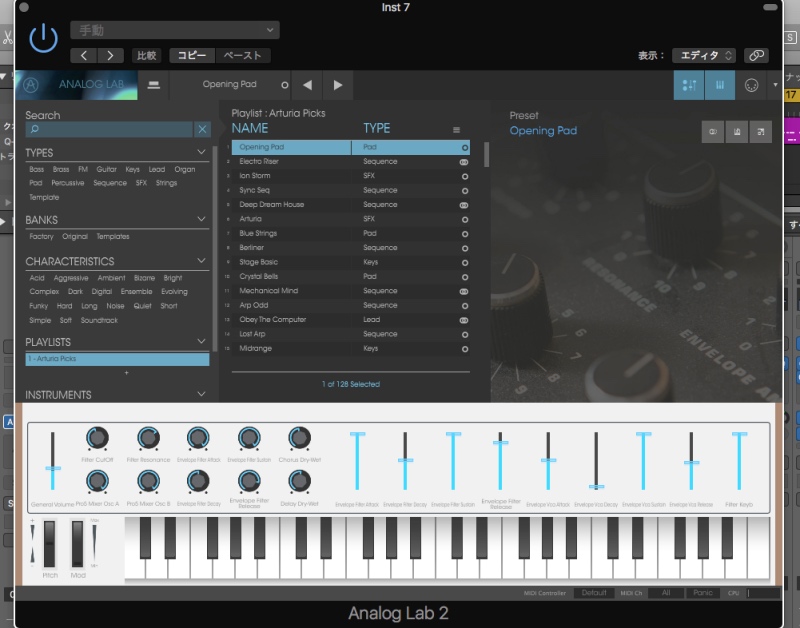This screenshot has width=800, height=628.
Task: Select the Berliner preset row
Action: pyautogui.click(x=350, y=248)
